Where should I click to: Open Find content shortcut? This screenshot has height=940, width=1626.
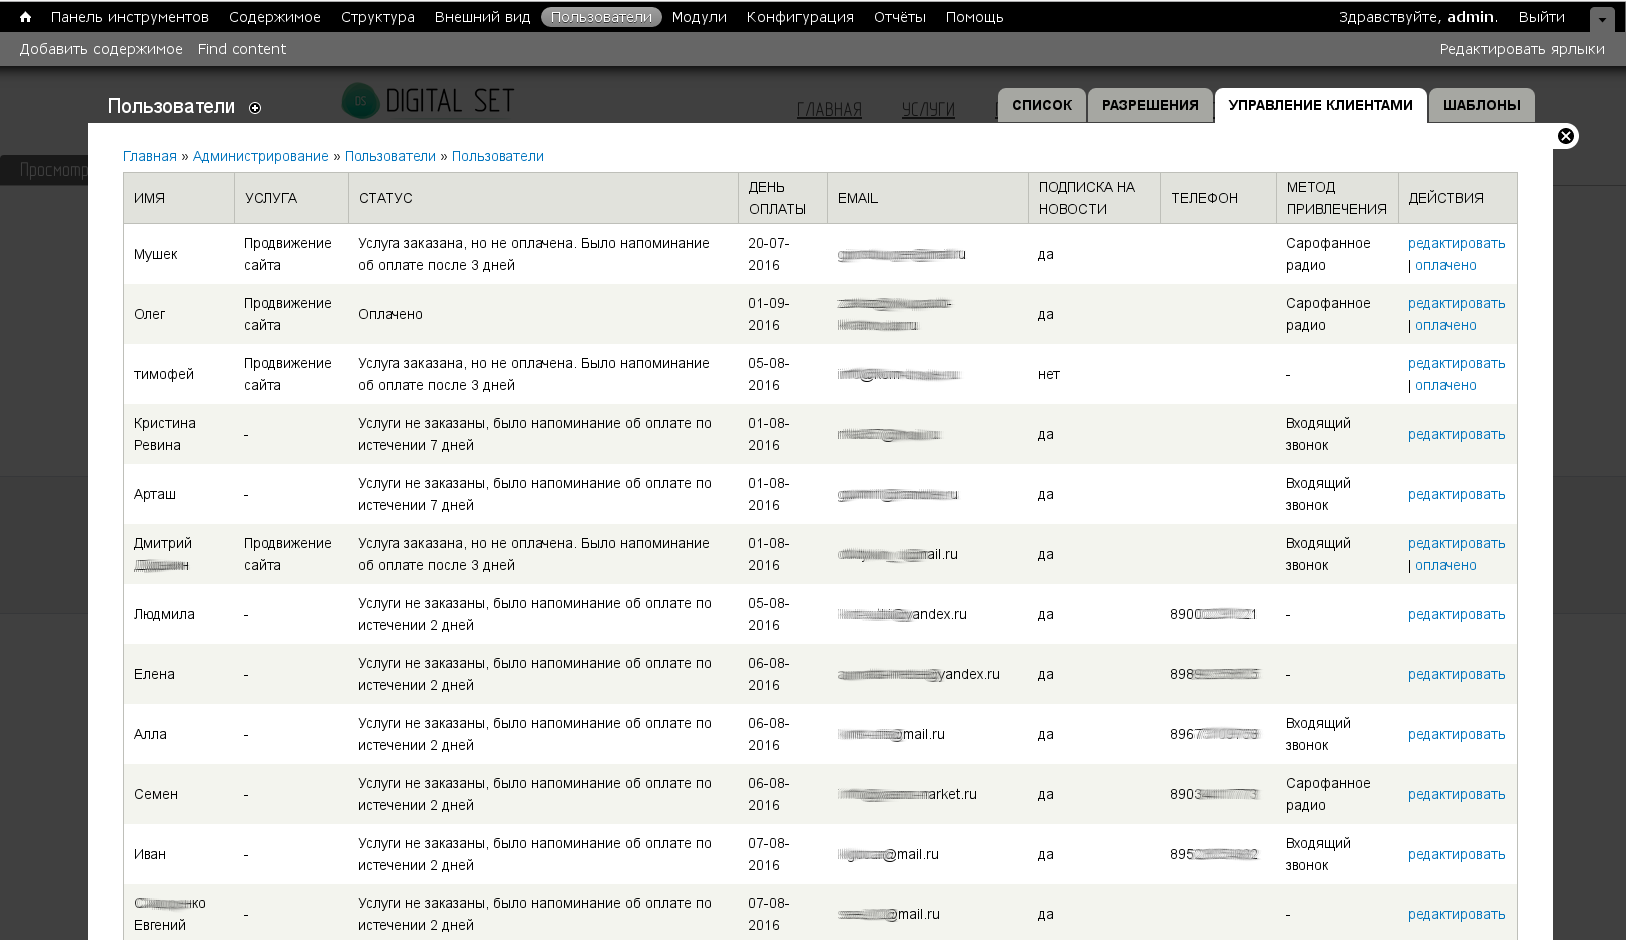click(x=241, y=49)
